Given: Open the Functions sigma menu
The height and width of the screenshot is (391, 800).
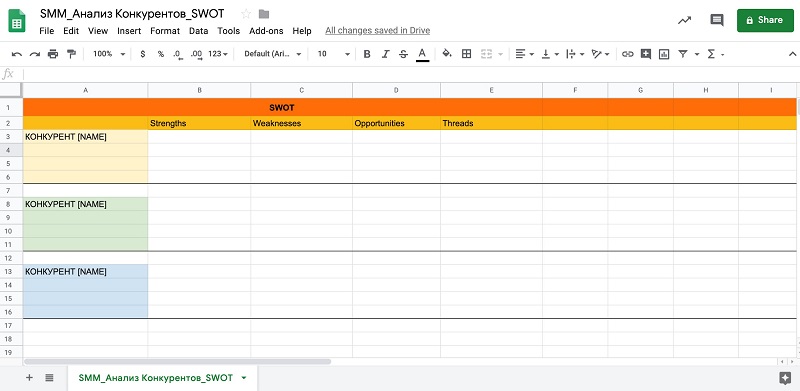Looking at the screenshot, I should pos(715,54).
